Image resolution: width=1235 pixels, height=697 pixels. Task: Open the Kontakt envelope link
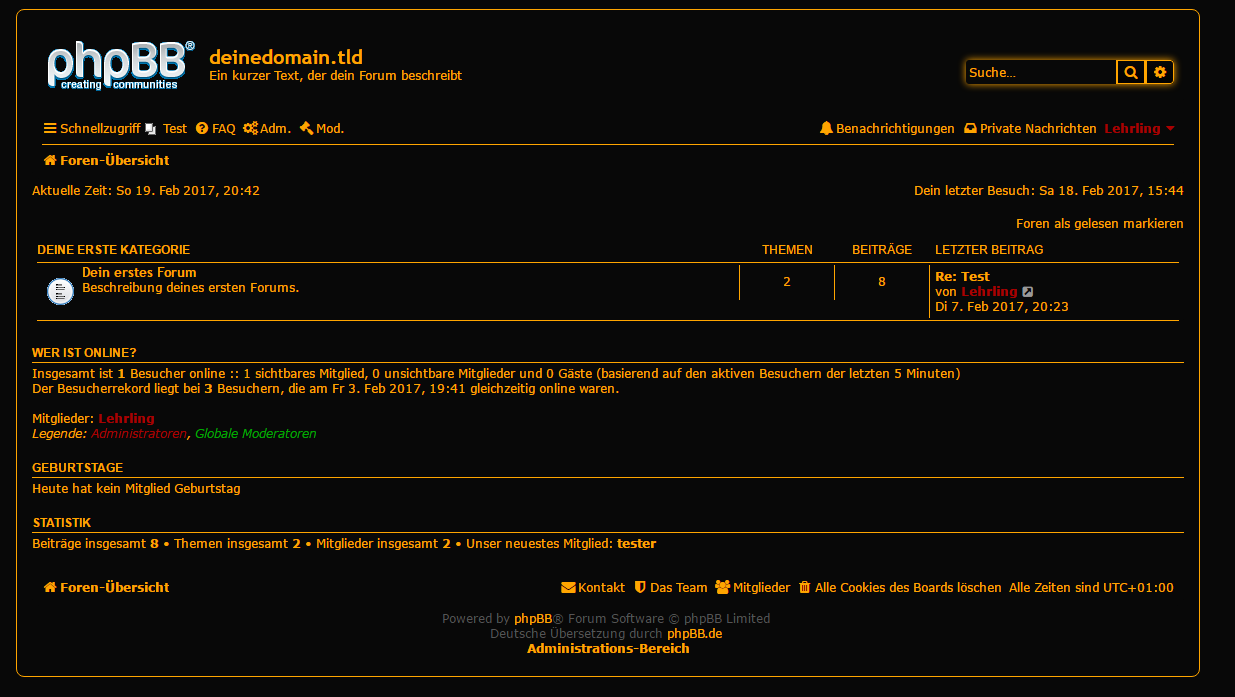593,588
